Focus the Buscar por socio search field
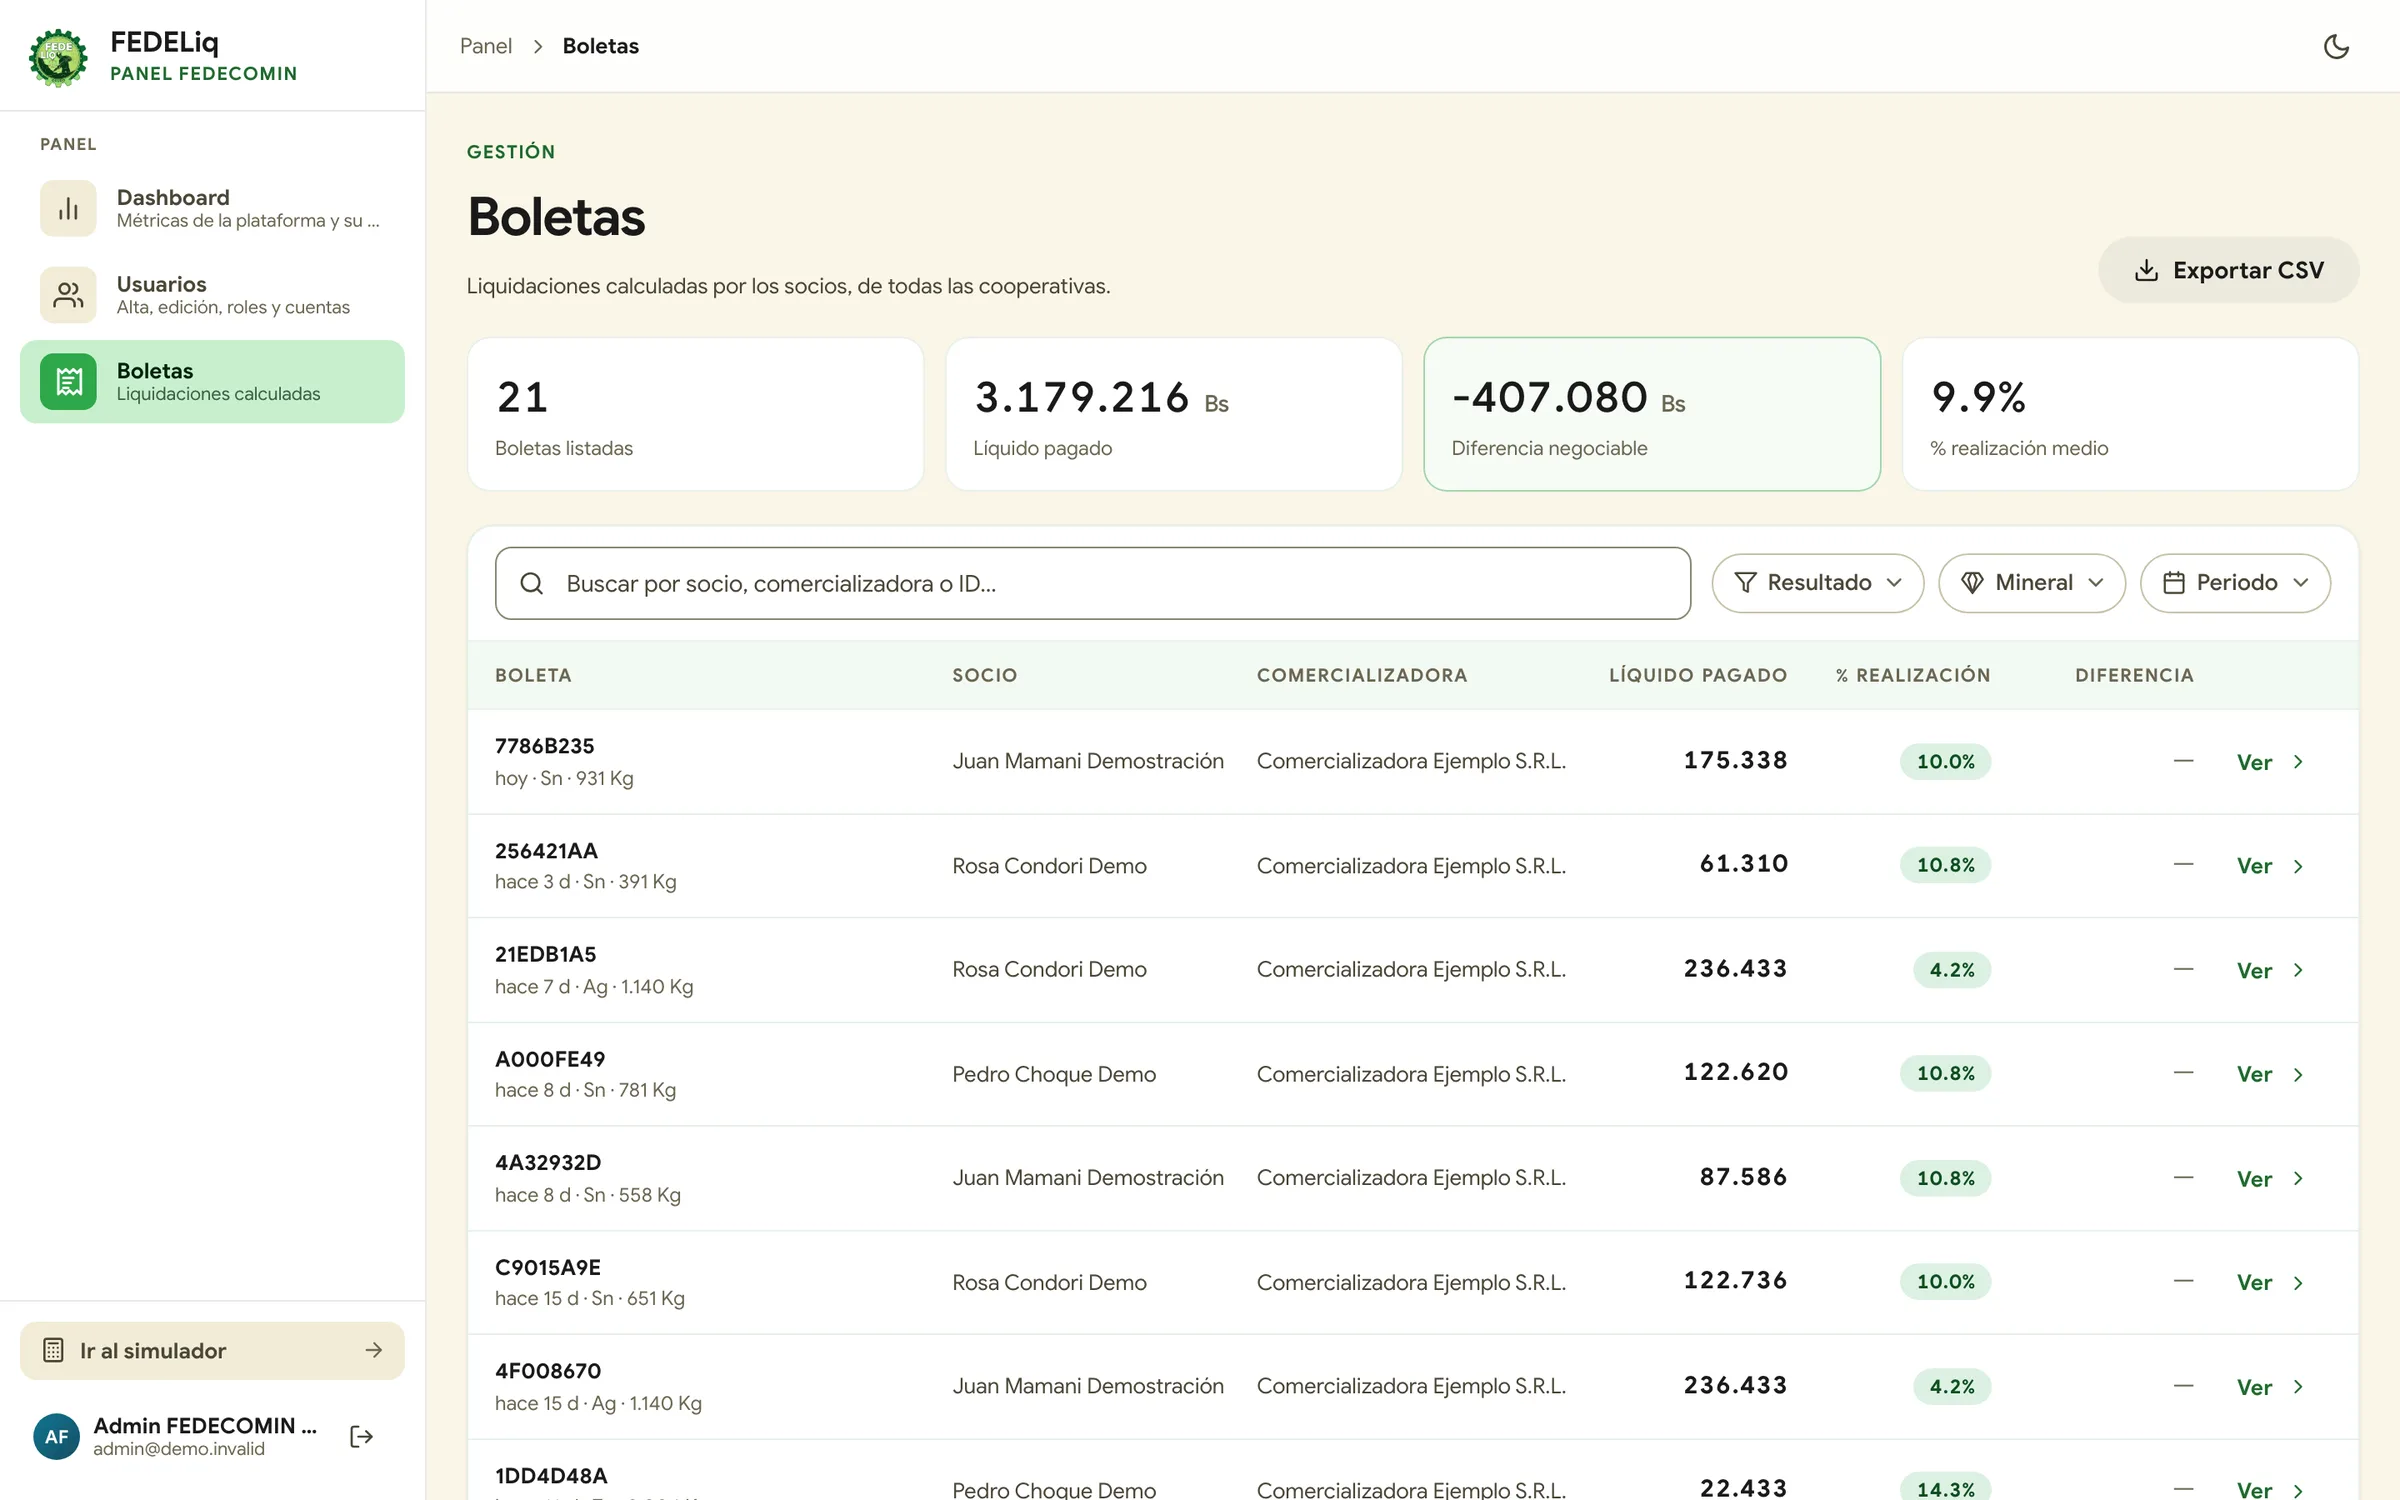Viewport: 2400px width, 1500px height. [1093, 583]
